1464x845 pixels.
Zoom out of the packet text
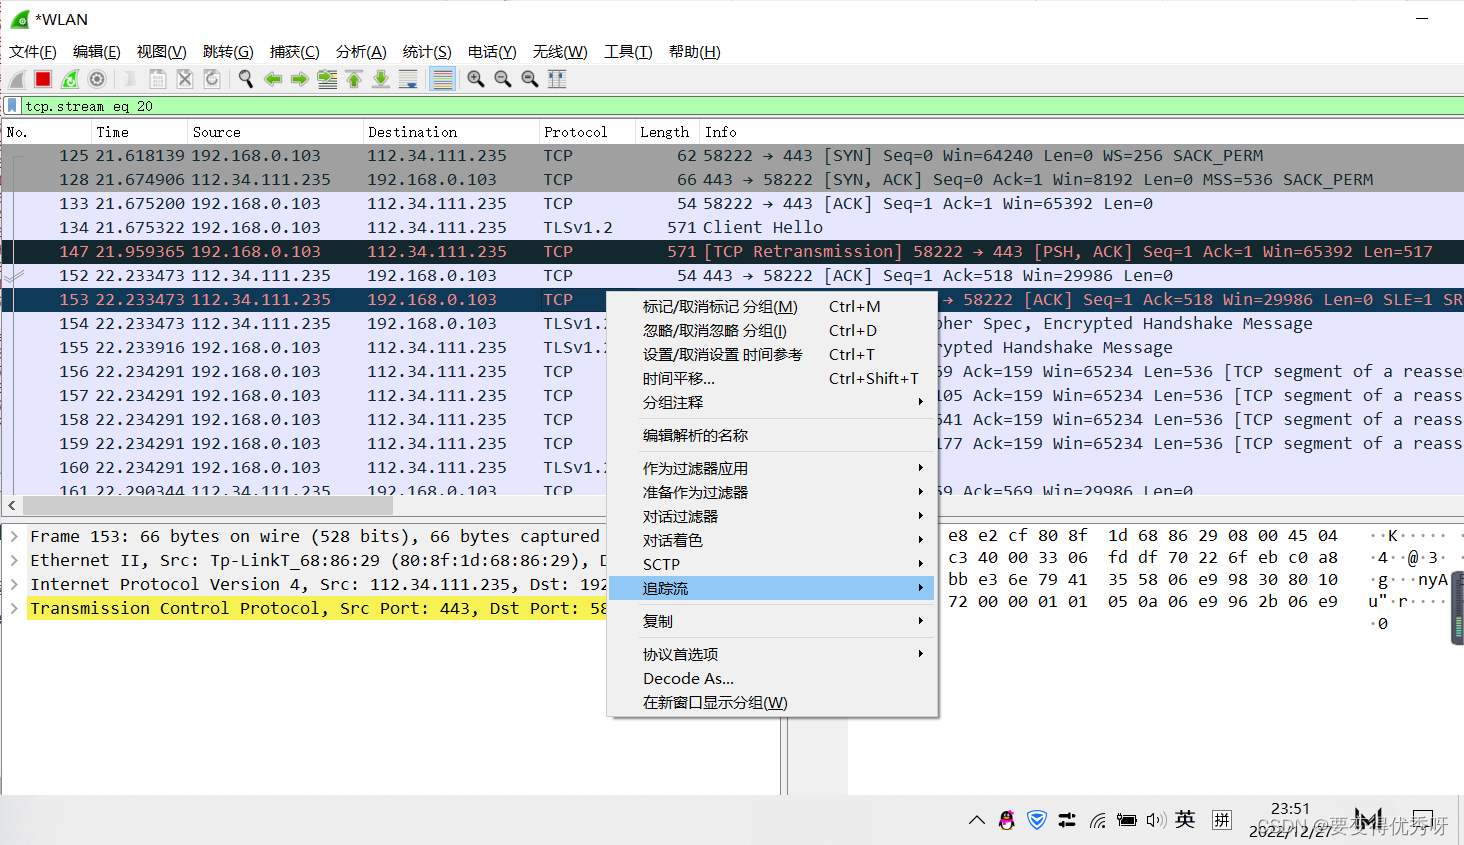click(503, 79)
